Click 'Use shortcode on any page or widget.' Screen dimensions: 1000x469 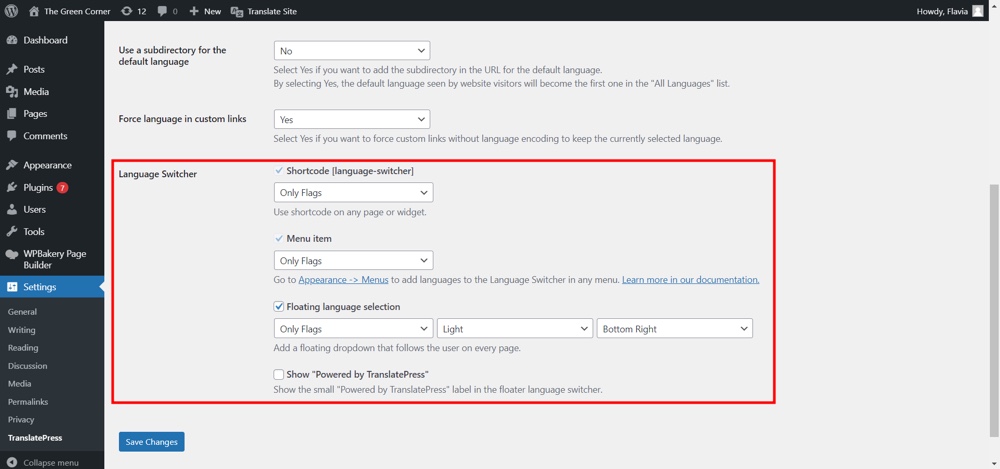click(x=350, y=212)
